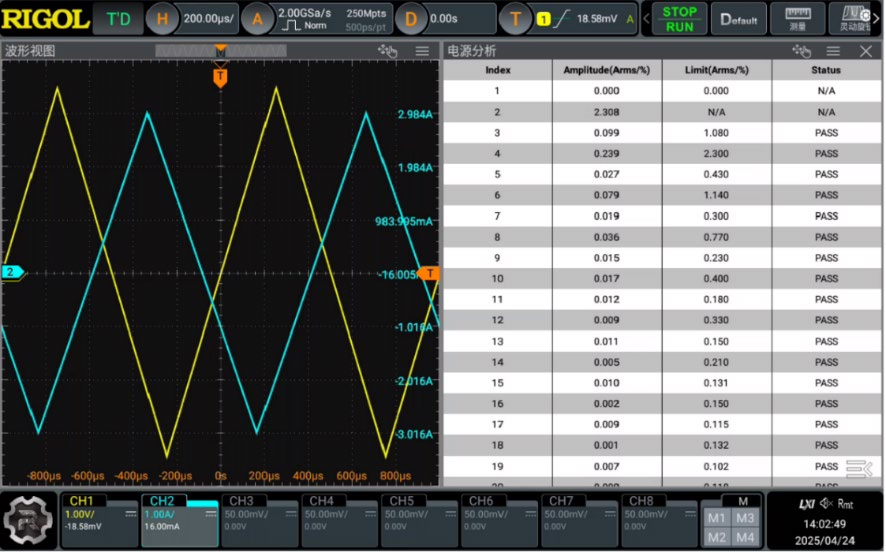Enable the CH4 channel

(322, 501)
